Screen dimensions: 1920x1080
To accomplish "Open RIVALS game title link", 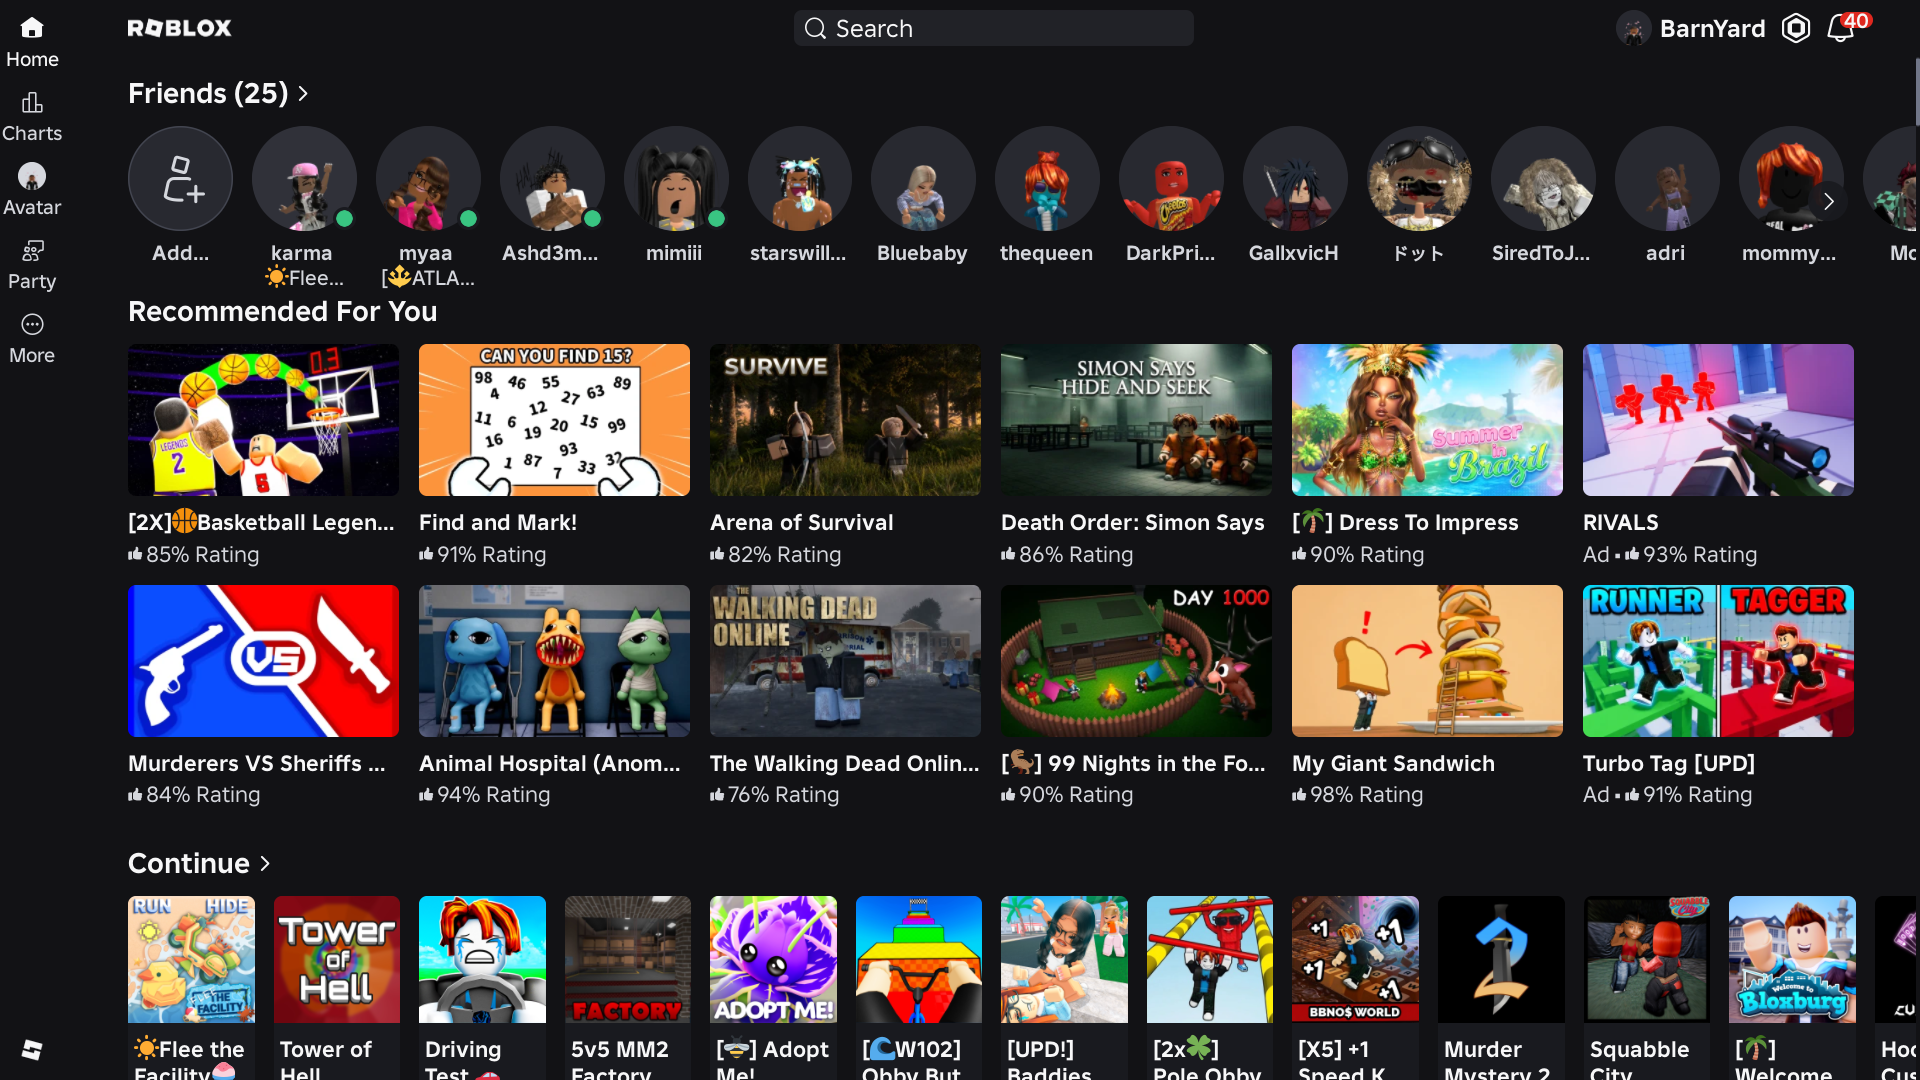I will click(1621, 523).
